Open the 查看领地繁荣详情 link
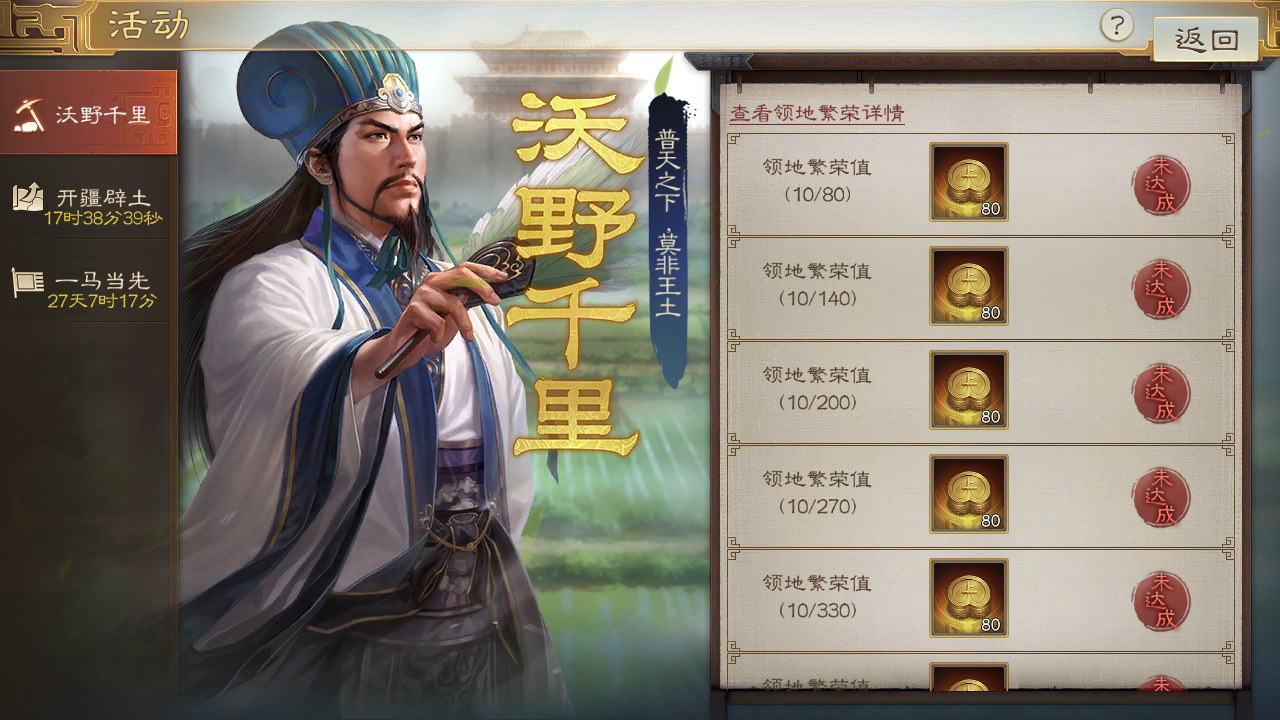This screenshot has height=720, width=1280. (817, 113)
